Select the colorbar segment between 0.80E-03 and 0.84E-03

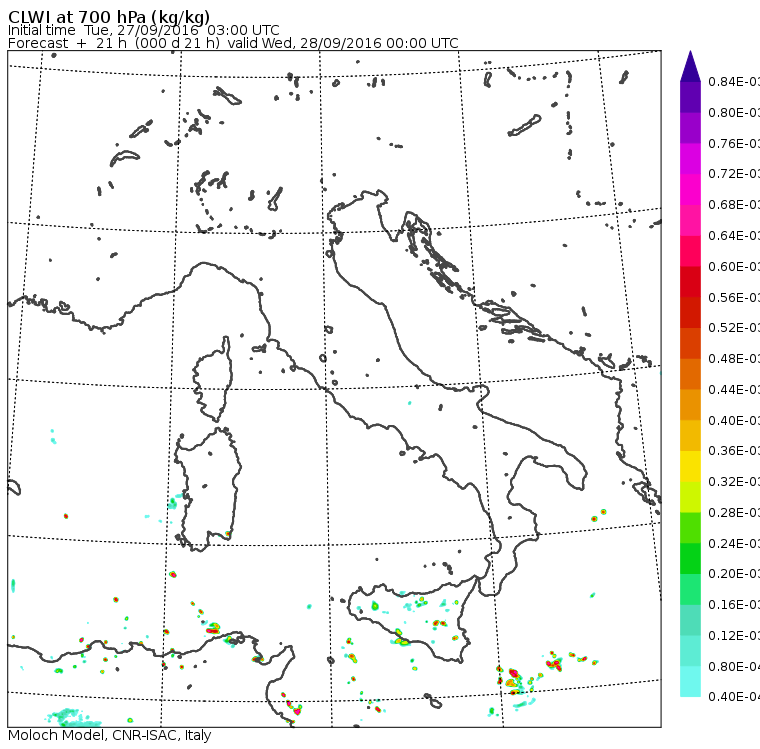[690, 97]
